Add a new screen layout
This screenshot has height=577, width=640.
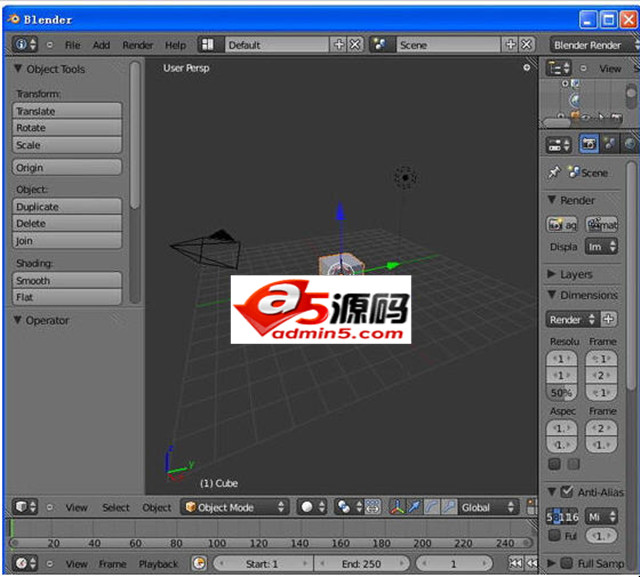click(x=339, y=44)
